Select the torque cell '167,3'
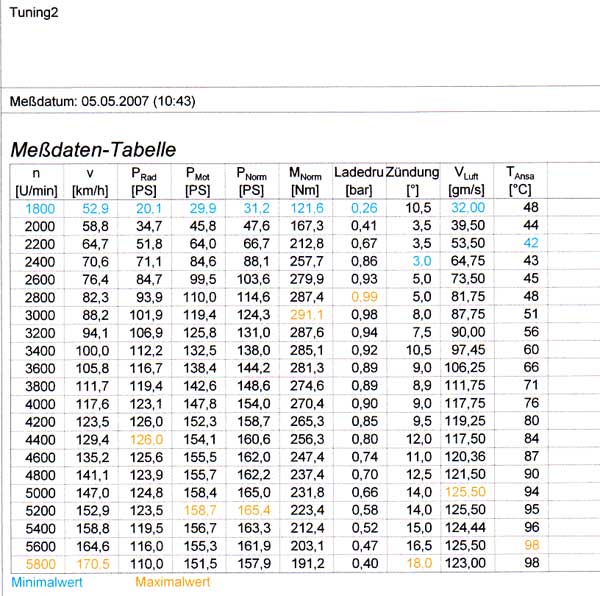This screenshot has height=596, width=600. click(307, 226)
